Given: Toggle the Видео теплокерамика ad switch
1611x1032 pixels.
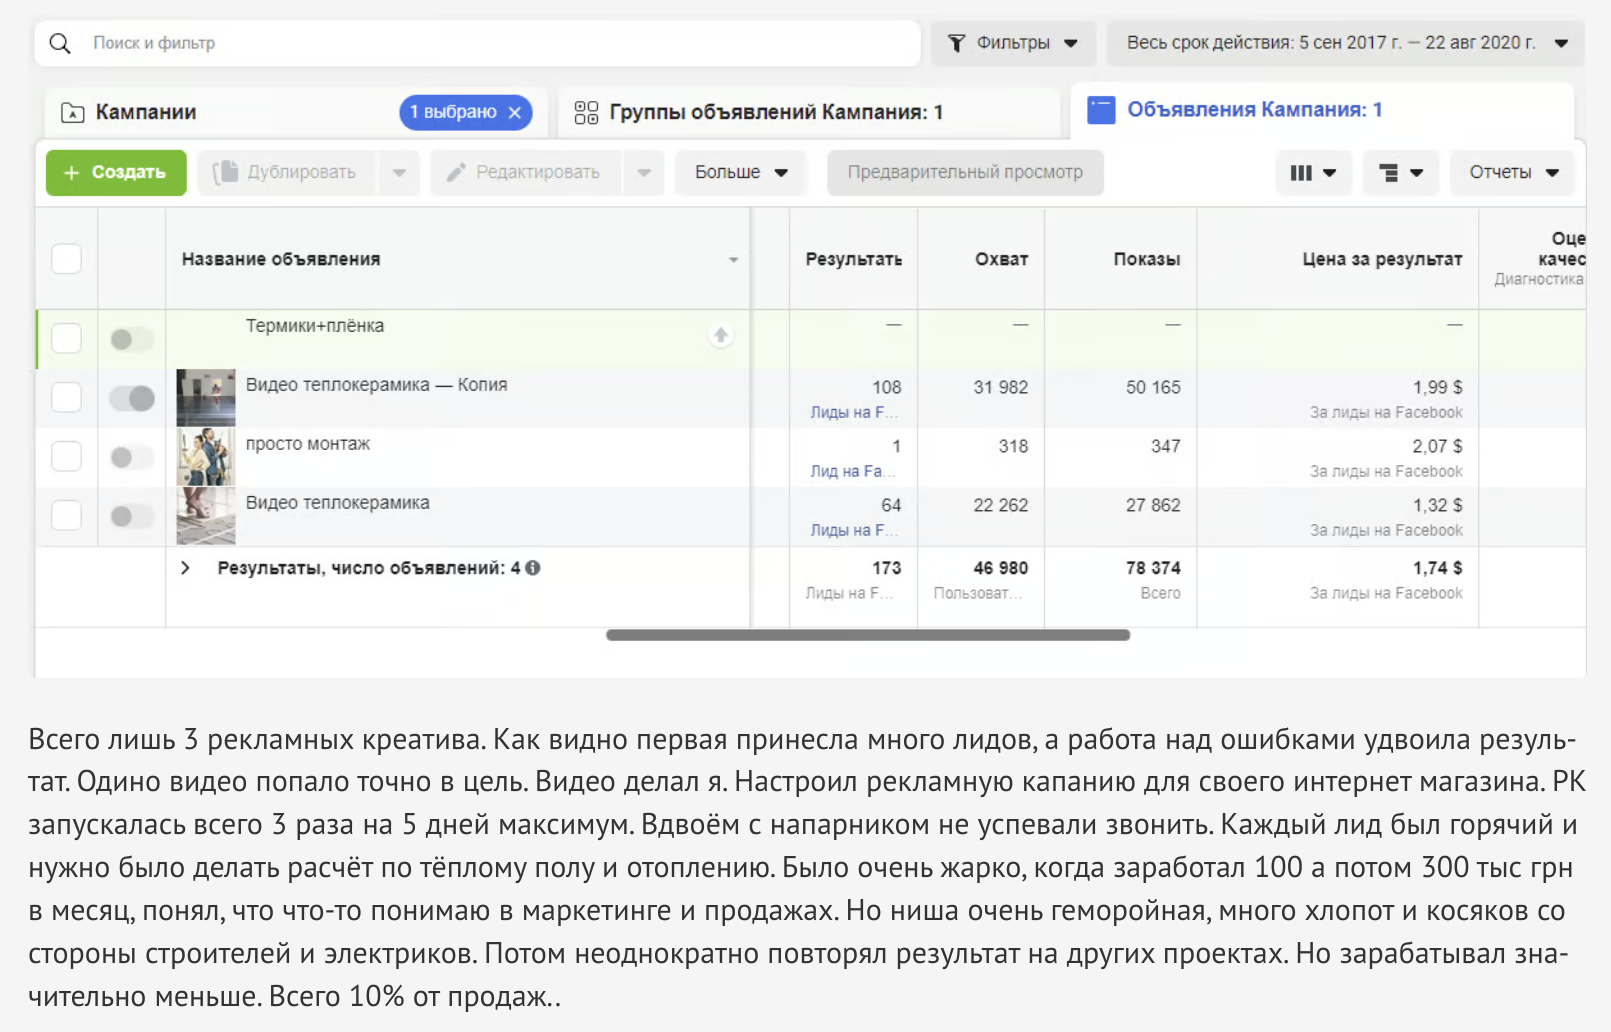Looking at the screenshot, I should (131, 516).
